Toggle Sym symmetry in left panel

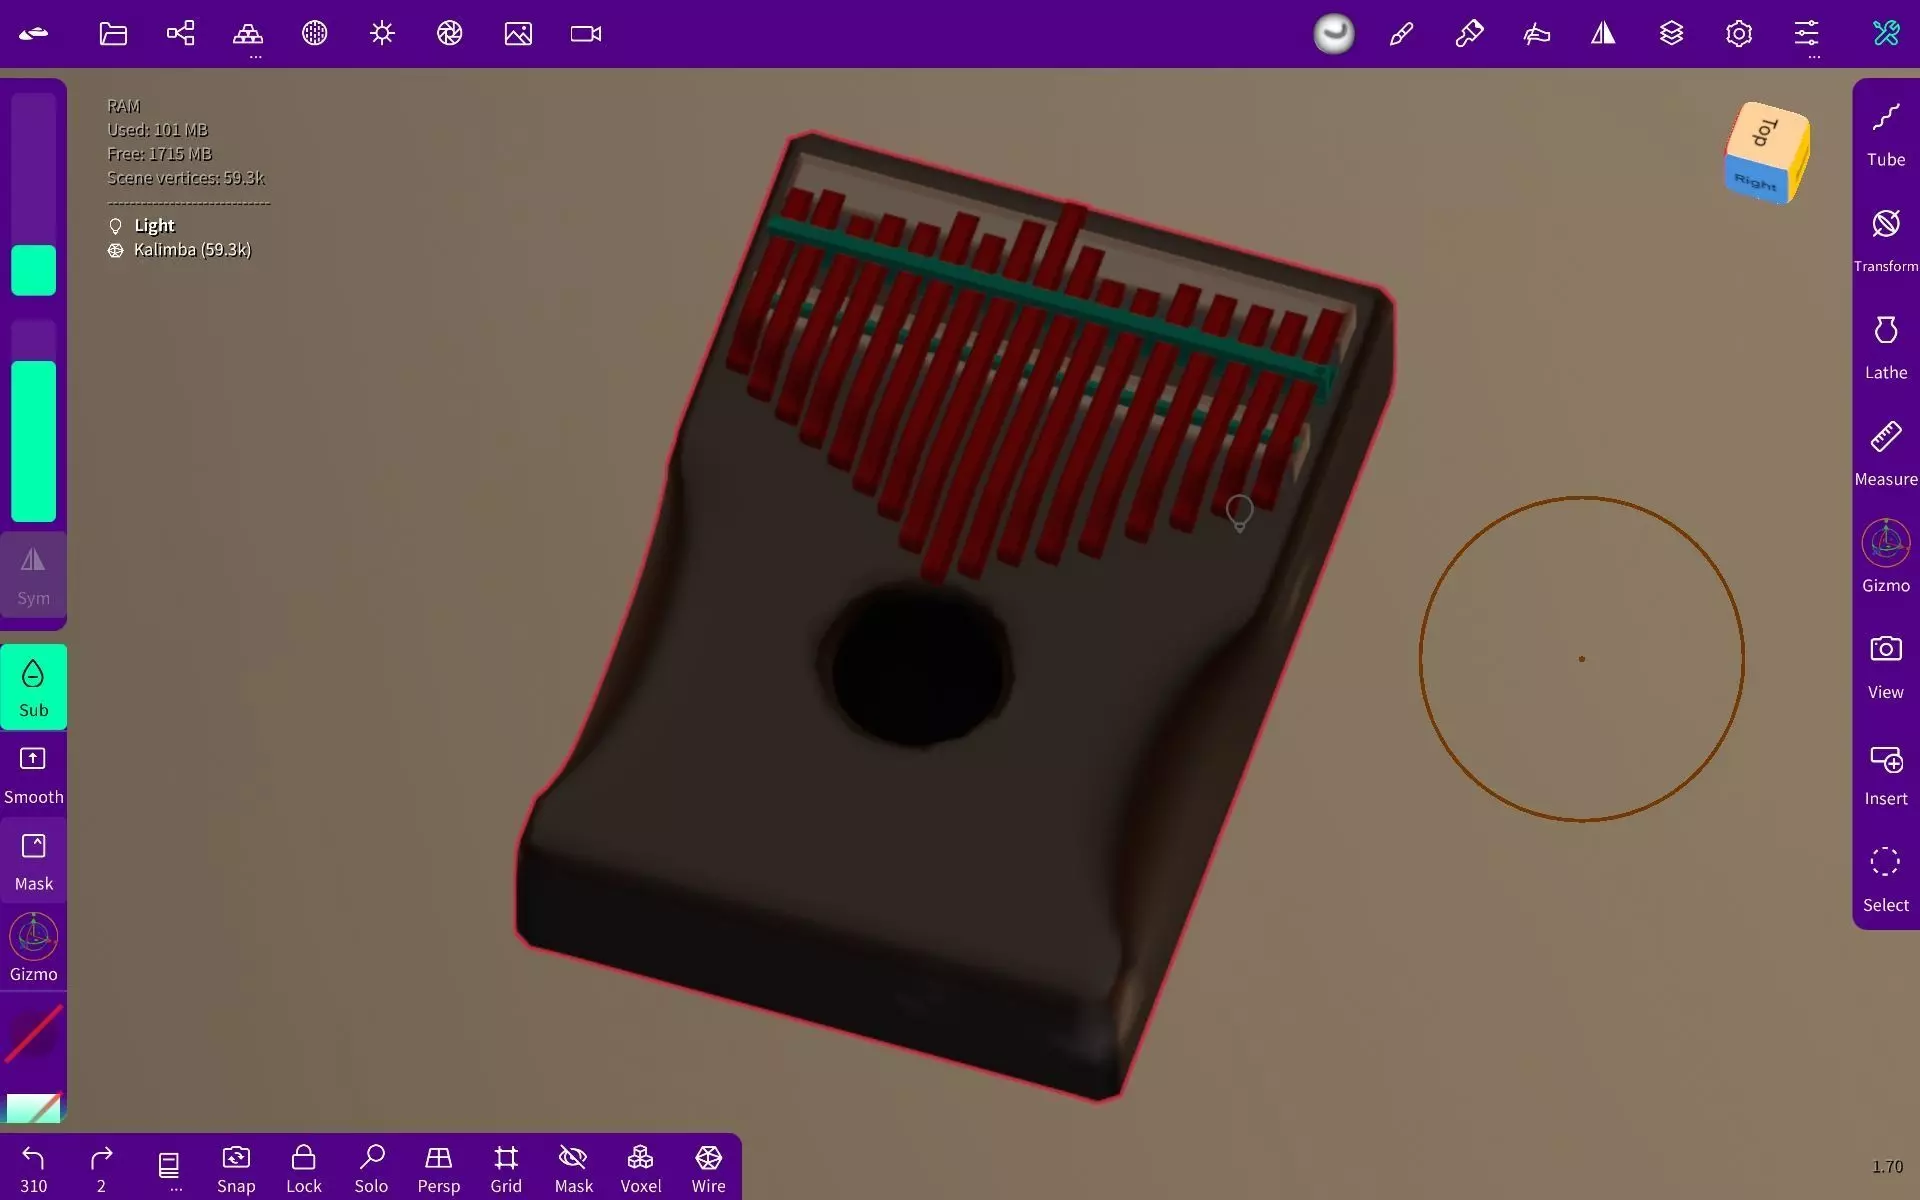point(33,576)
